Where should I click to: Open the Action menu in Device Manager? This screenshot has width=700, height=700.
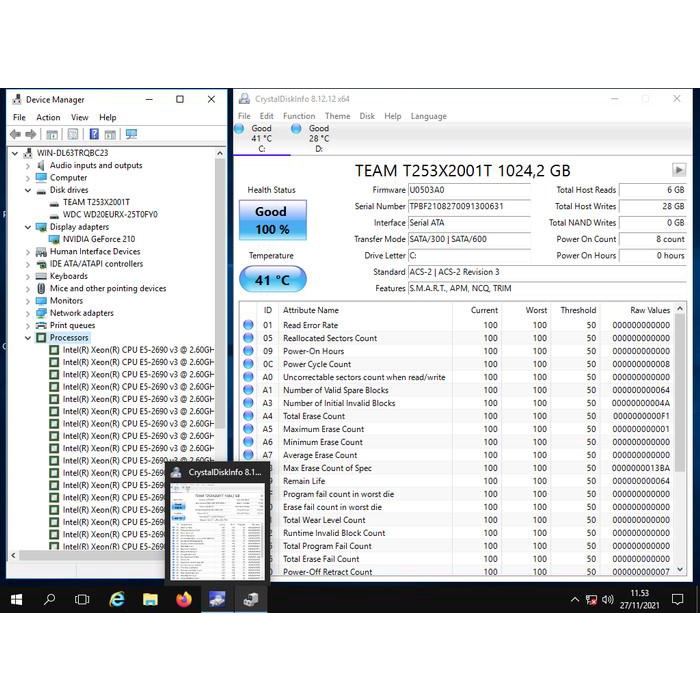pos(48,117)
